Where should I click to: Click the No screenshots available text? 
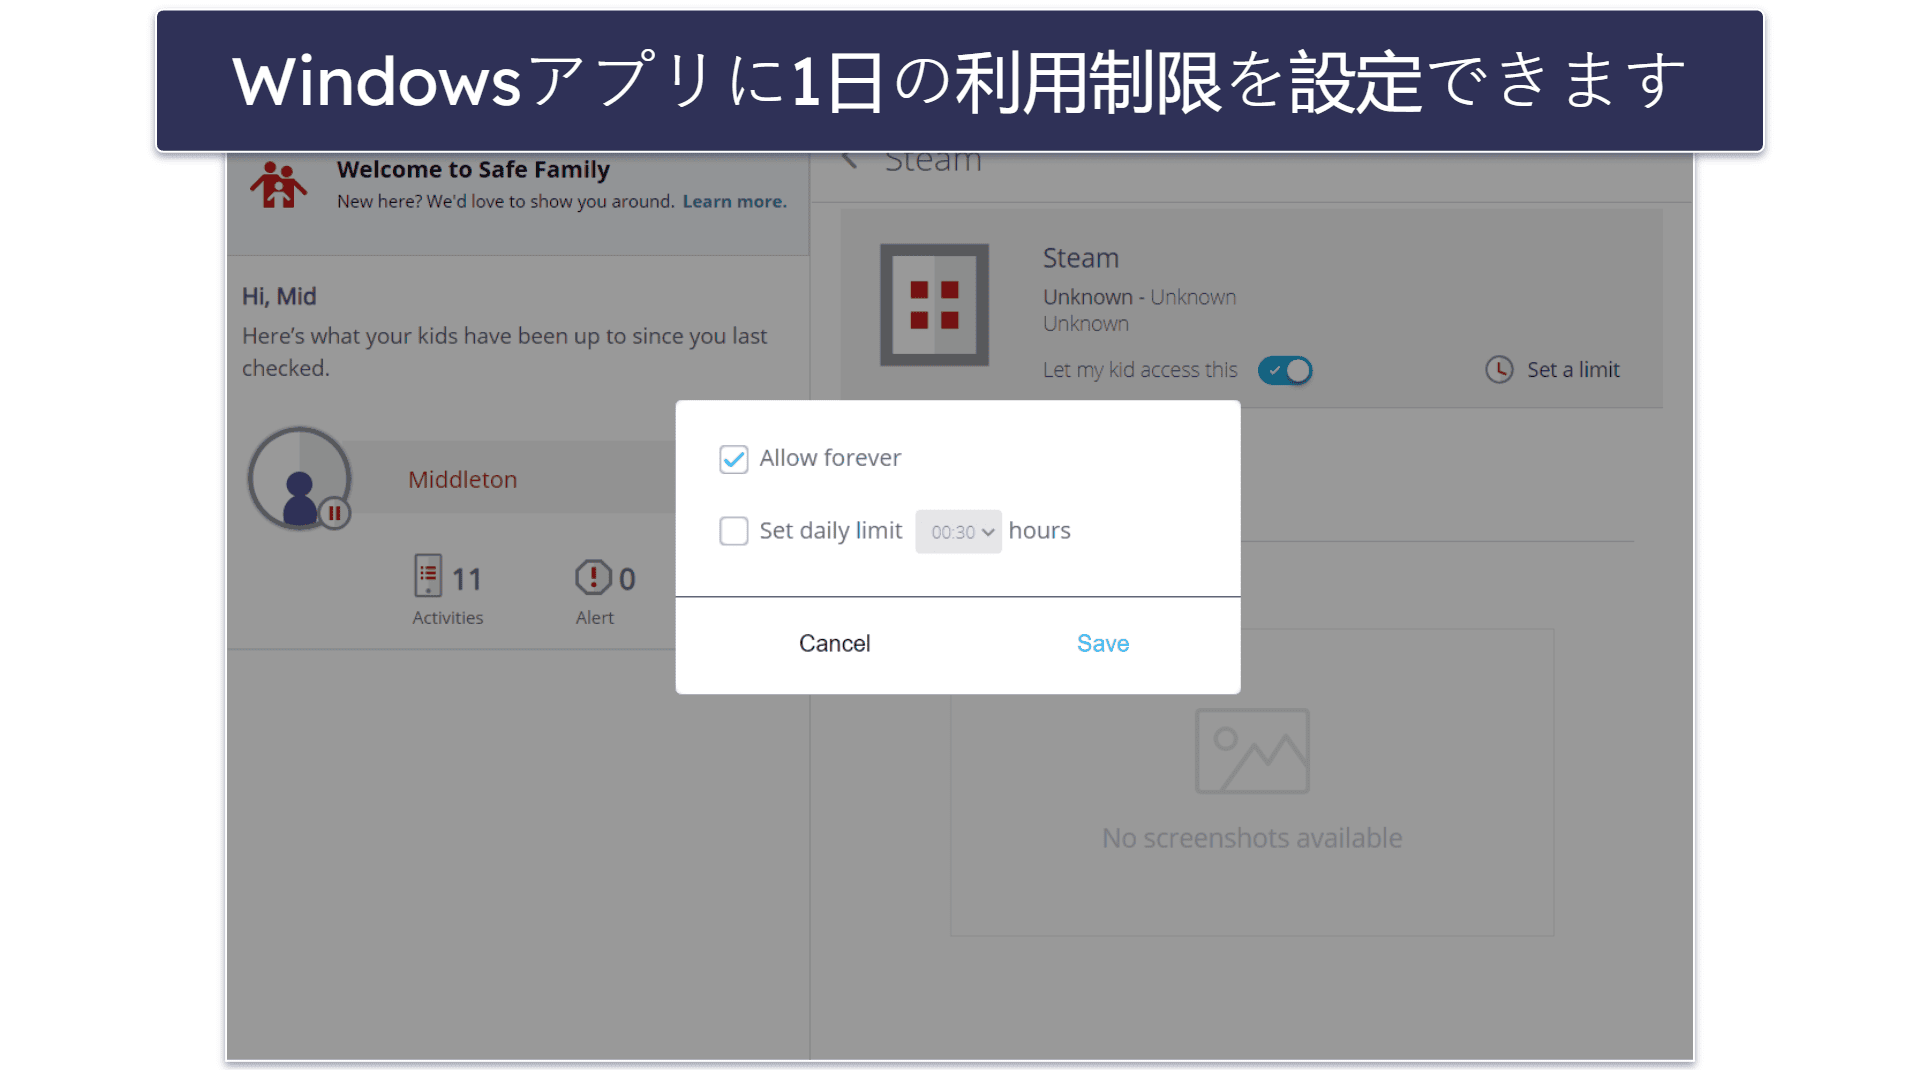point(1252,838)
